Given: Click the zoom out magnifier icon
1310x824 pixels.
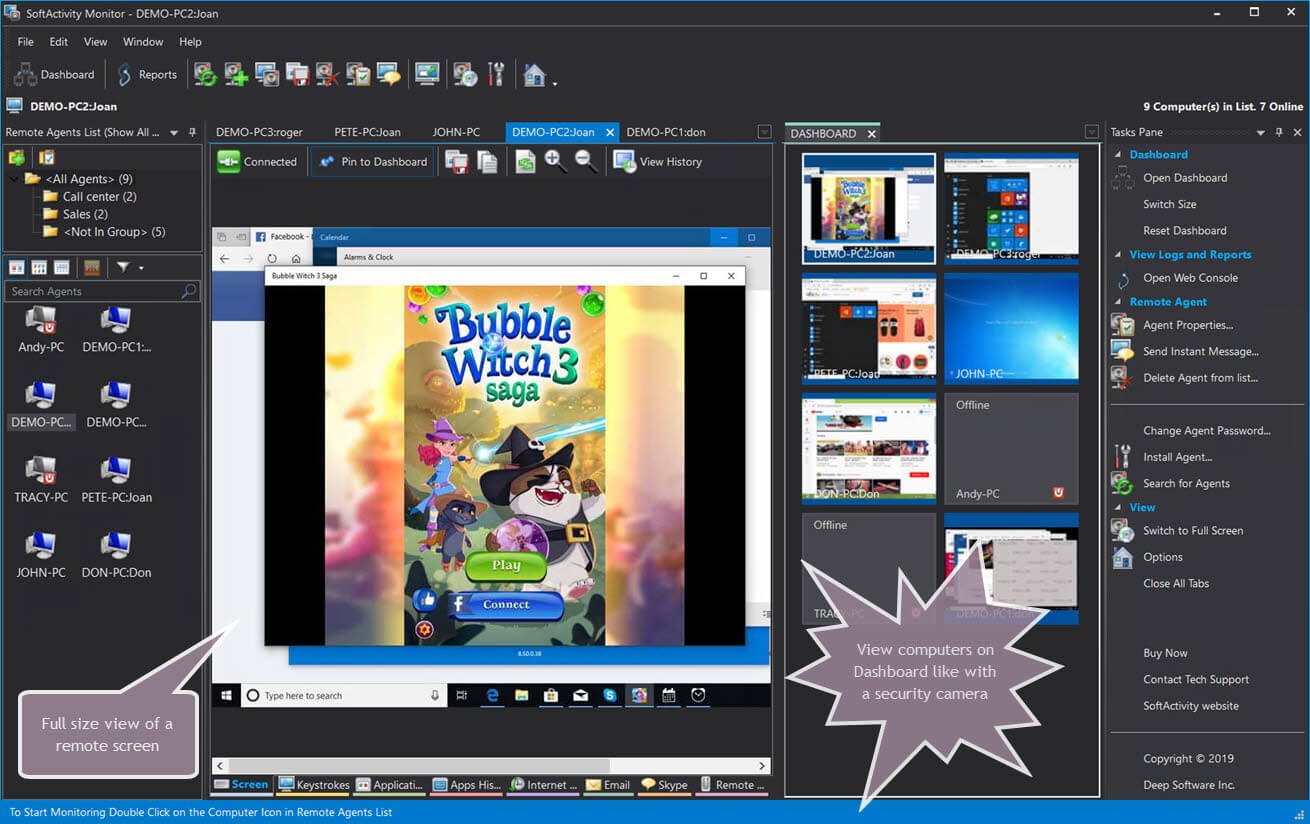Looking at the screenshot, I should click(586, 161).
